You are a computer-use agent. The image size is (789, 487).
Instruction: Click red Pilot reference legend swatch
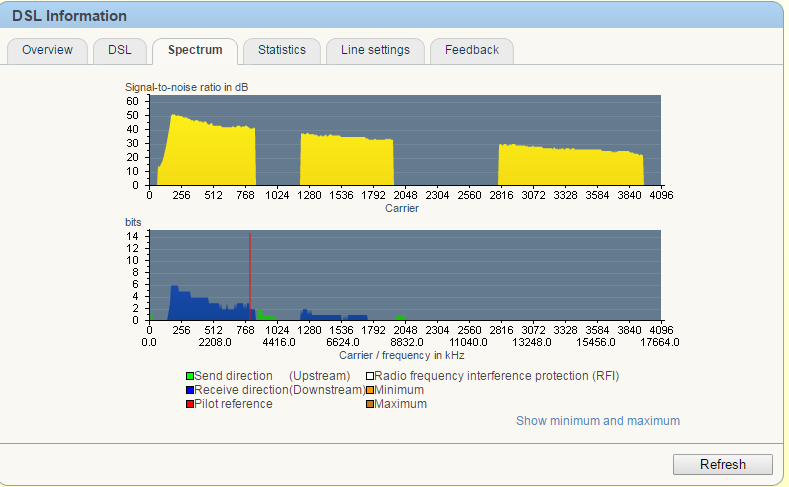(190, 404)
